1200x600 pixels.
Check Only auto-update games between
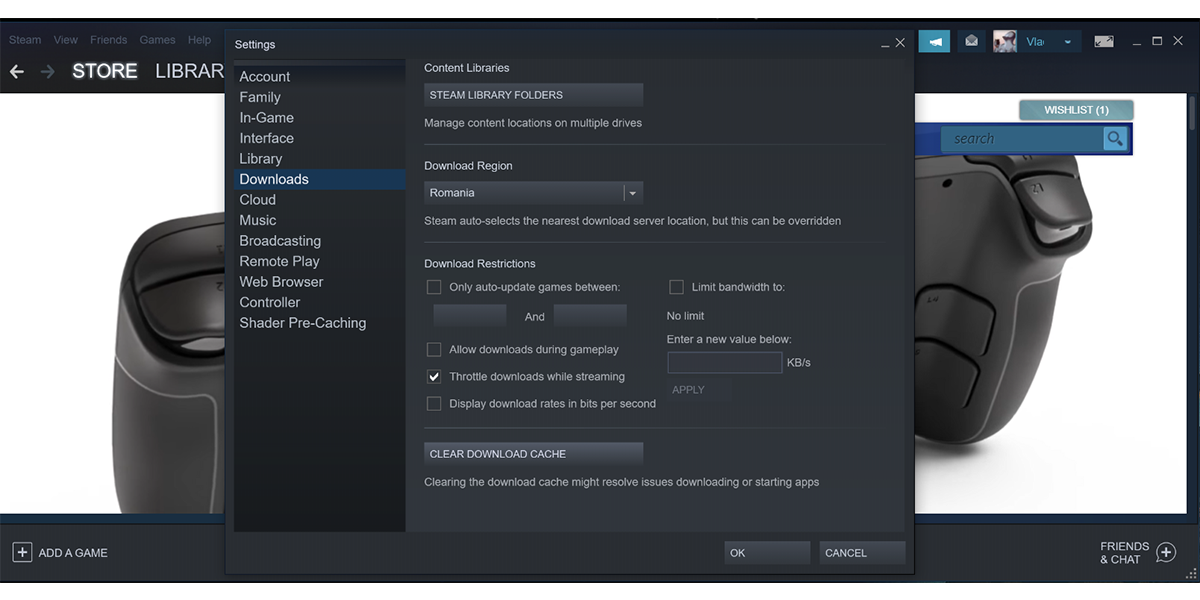[x=434, y=287]
